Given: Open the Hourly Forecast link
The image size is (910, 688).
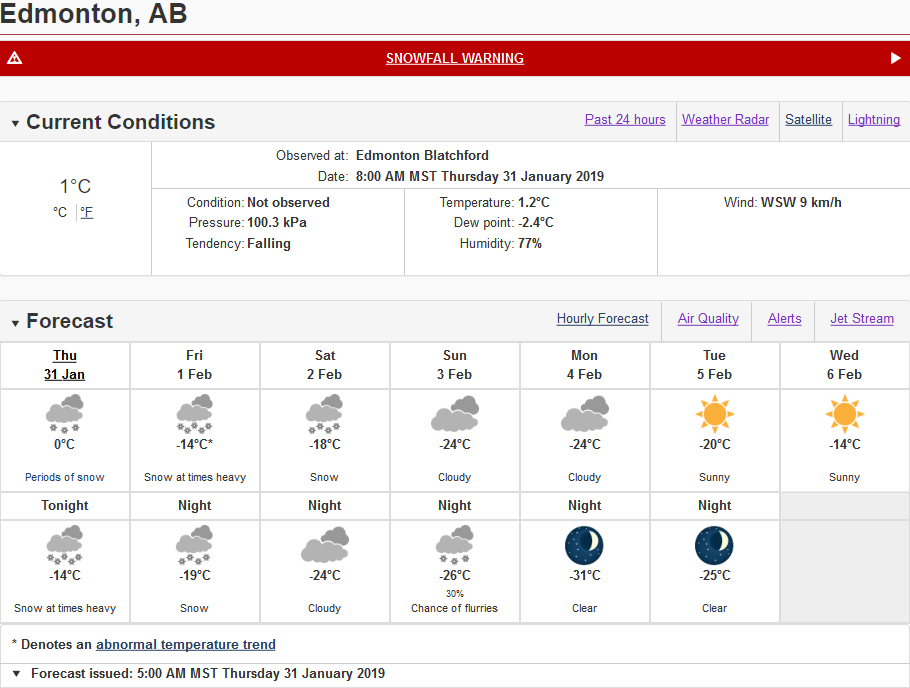Looking at the screenshot, I should tap(602, 319).
